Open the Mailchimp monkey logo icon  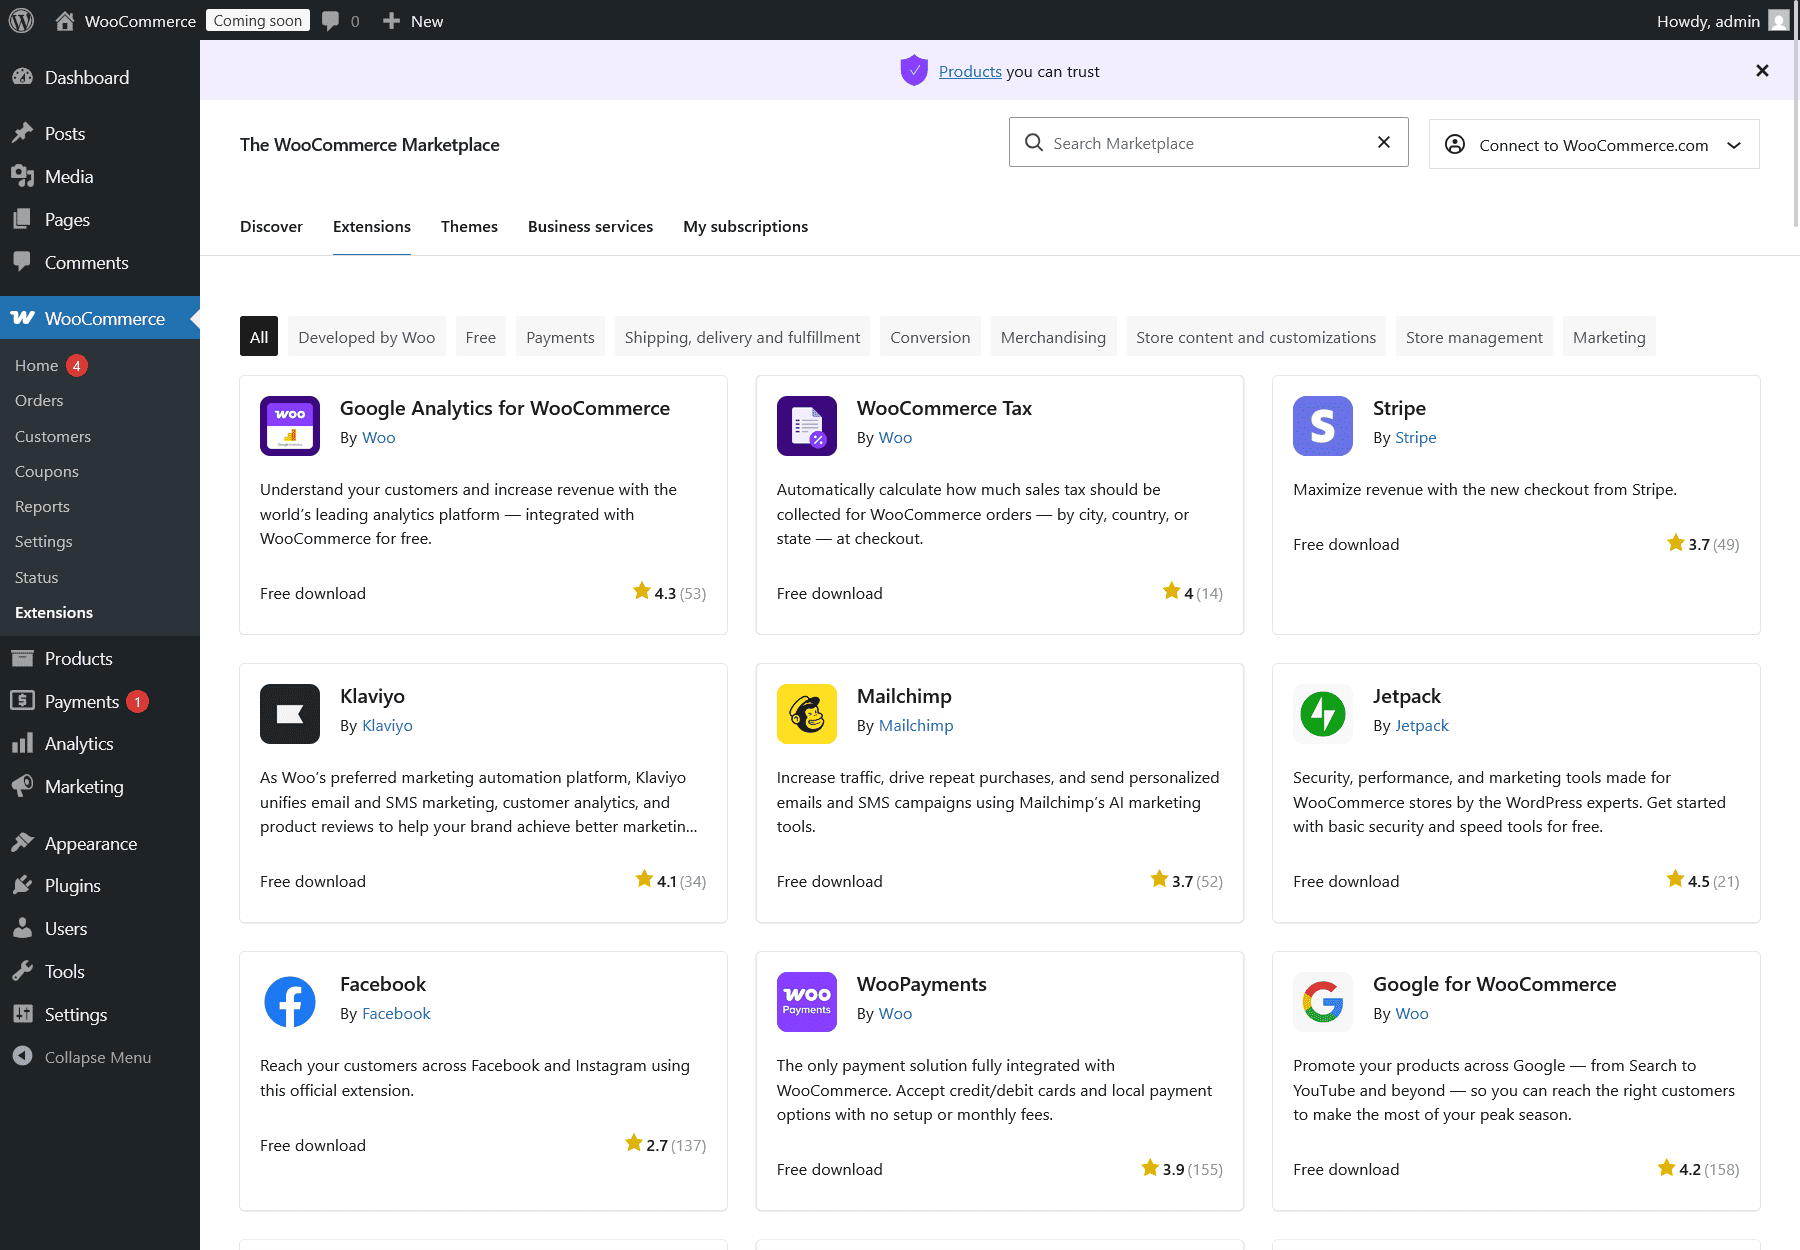[x=806, y=714]
